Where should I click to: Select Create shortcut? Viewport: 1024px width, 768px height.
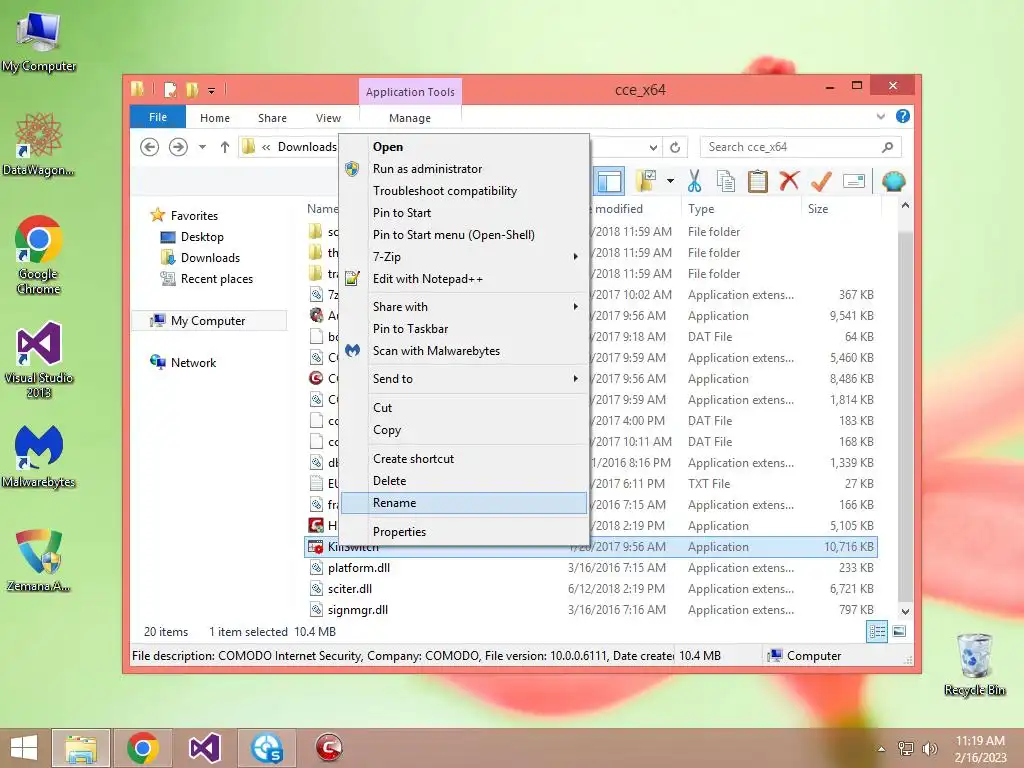coord(464,458)
